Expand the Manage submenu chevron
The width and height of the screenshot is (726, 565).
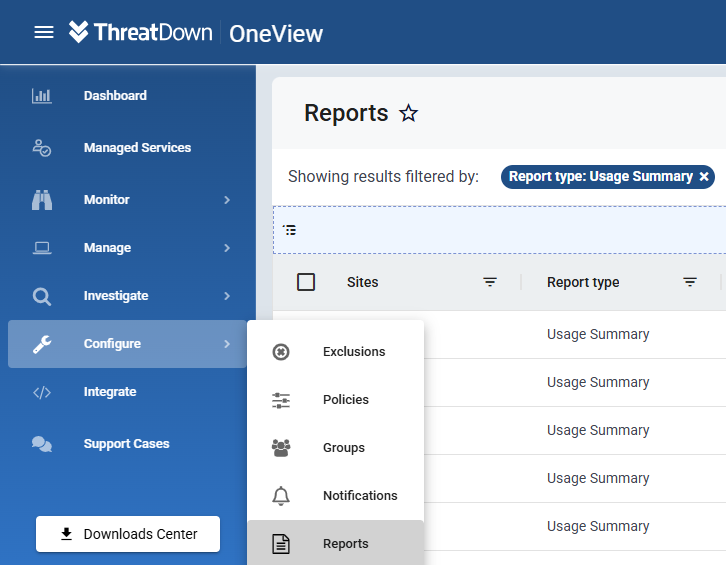pos(227,248)
